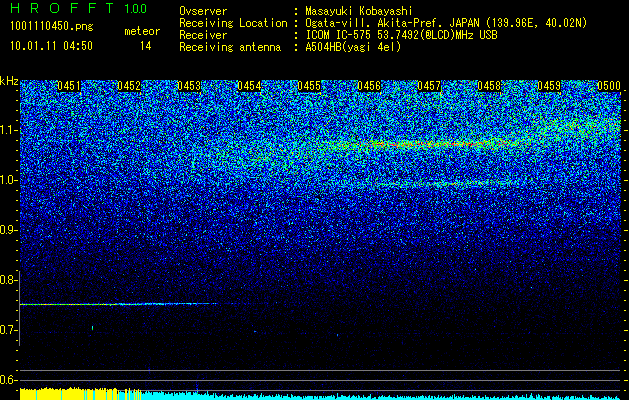The image size is (629, 400).
Task: Click the 0451 time marker
Action: click(69, 86)
